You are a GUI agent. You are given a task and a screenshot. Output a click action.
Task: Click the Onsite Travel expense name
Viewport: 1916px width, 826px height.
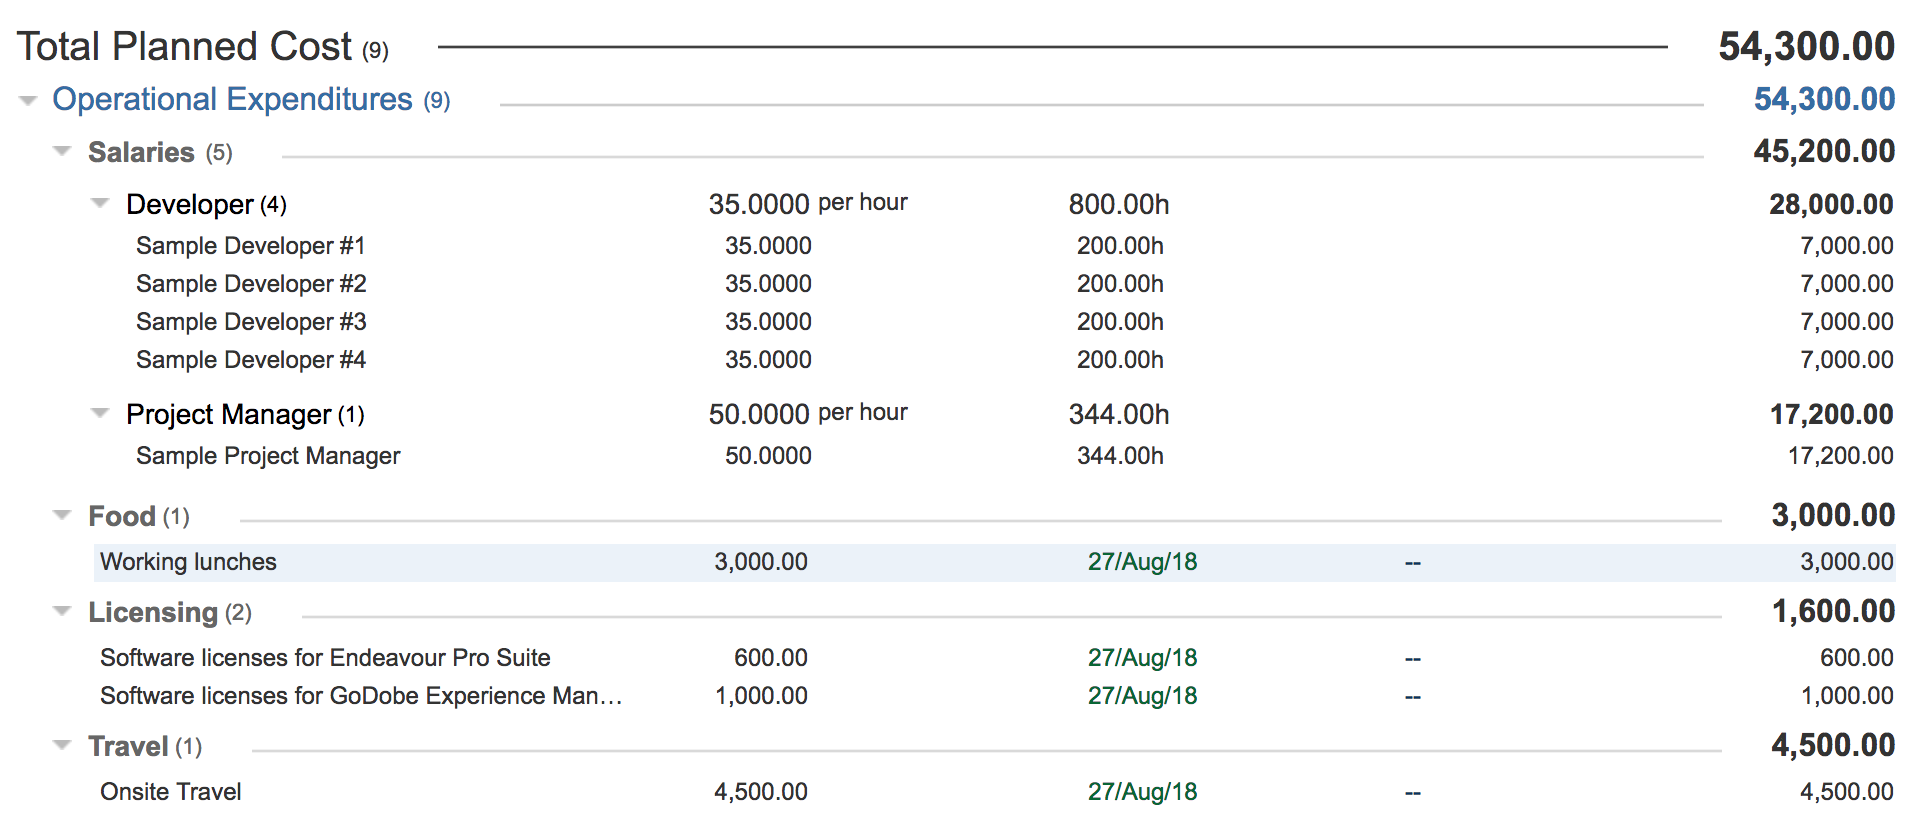[x=171, y=792]
